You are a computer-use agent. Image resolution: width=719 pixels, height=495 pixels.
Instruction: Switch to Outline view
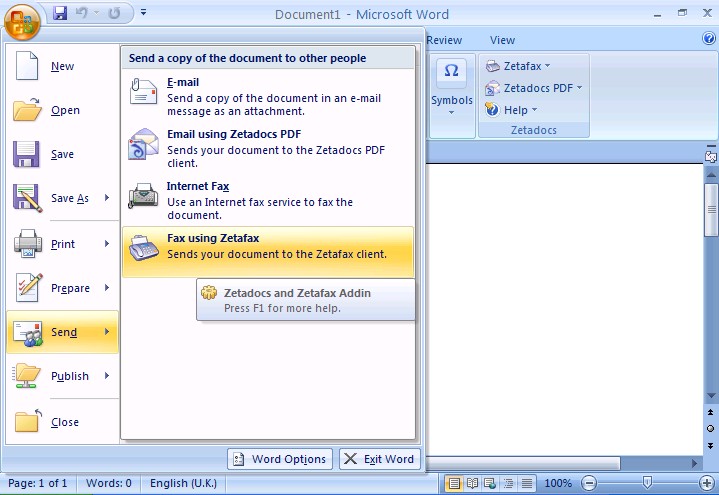click(509, 483)
